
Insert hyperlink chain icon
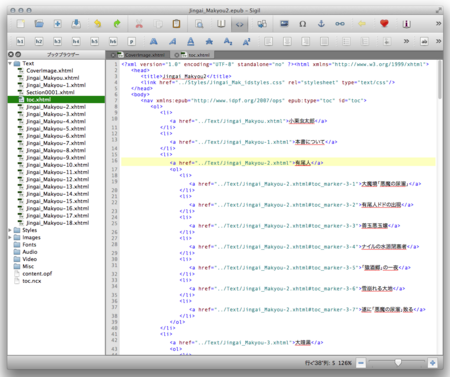[x=340, y=24]
